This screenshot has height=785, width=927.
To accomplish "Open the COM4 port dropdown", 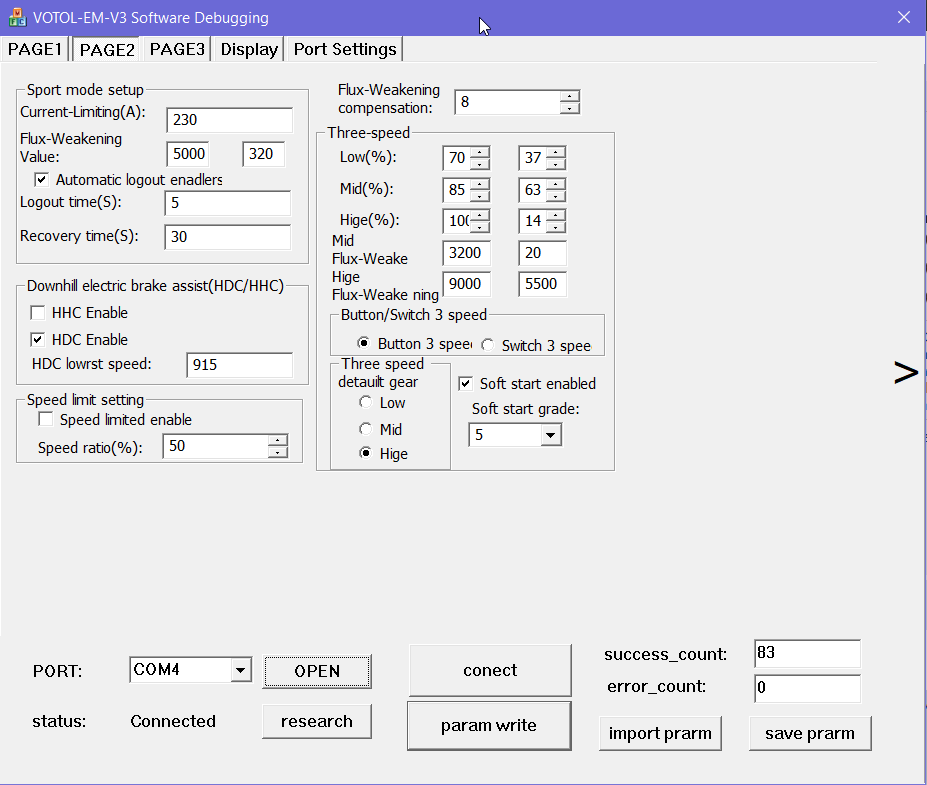I will (240, 670).
